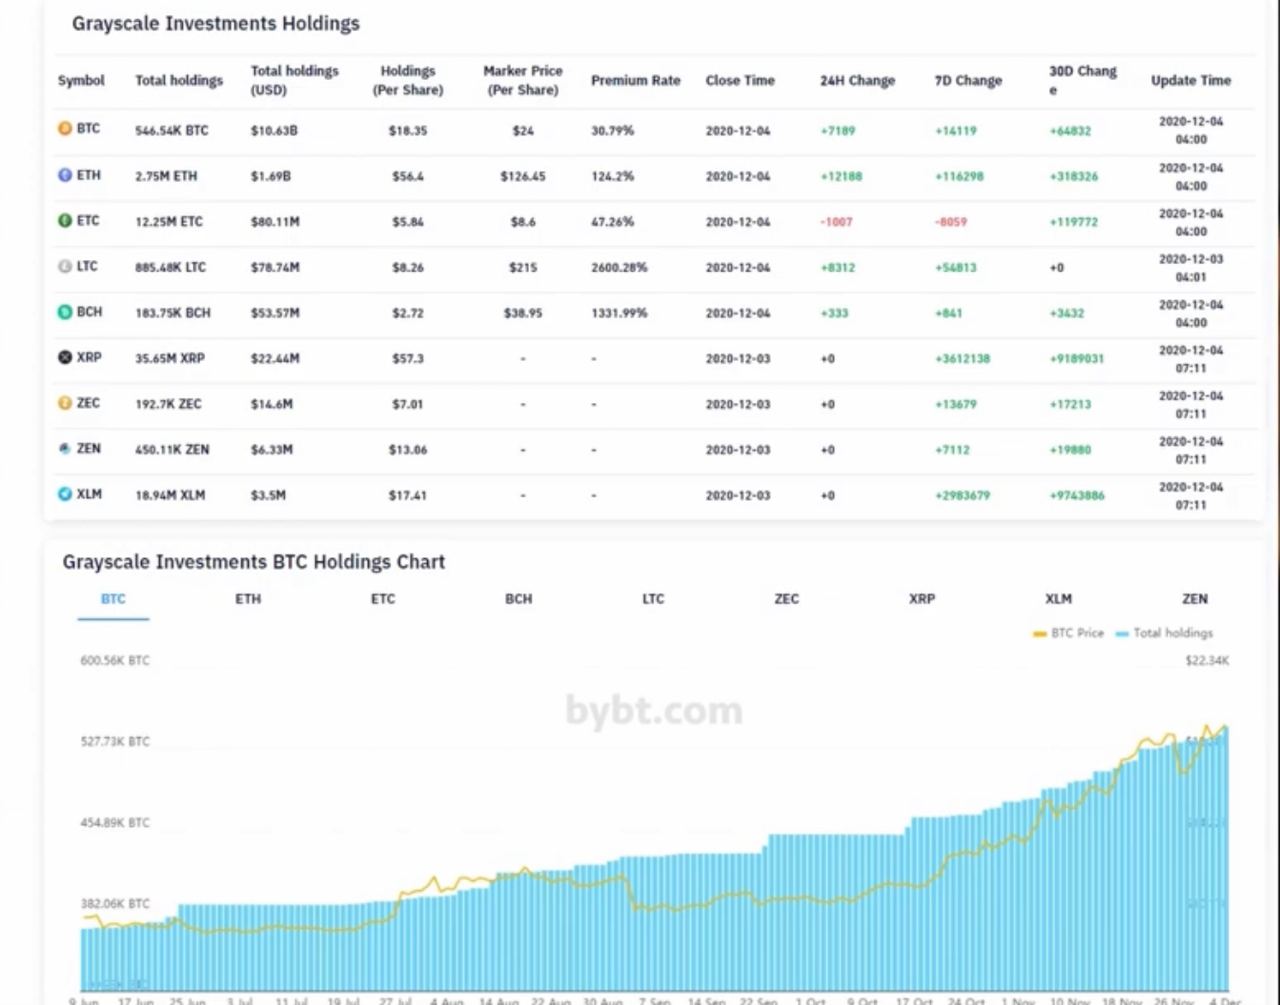Viewport: 1280px width, 1005px height.
Task: Open the BCH chart tab
Action: (x=518, y=599)
